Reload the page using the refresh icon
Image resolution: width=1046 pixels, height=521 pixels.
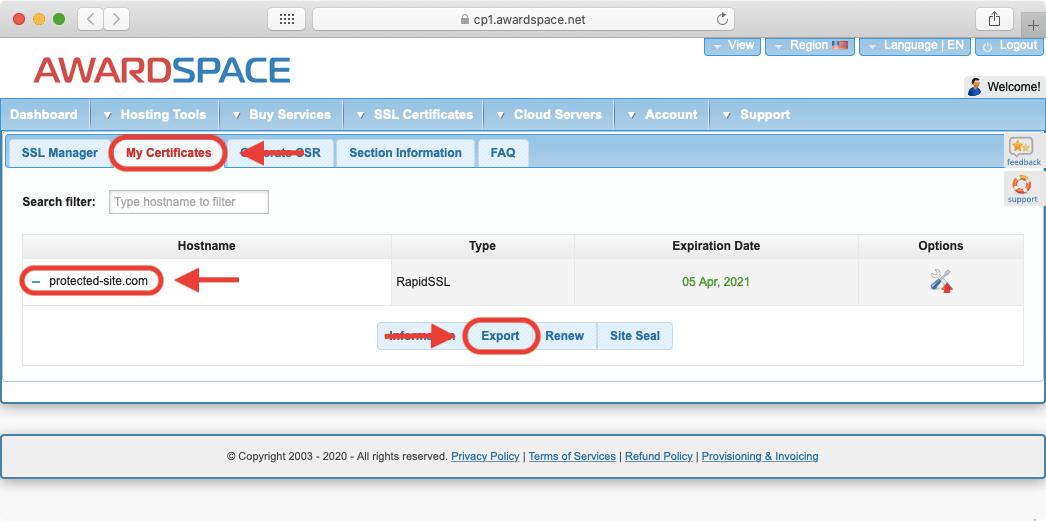722,19
